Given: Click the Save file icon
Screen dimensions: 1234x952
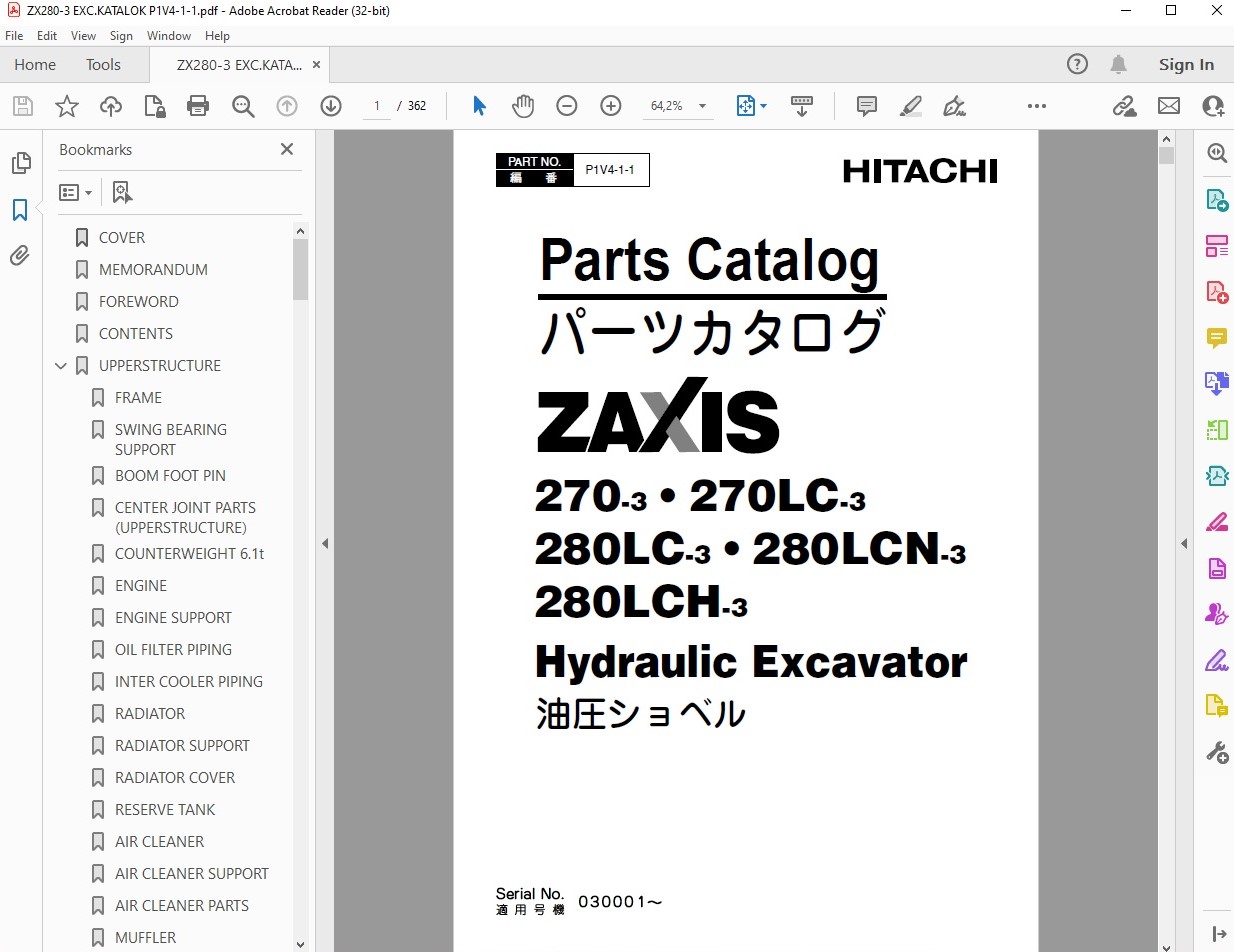Looking at the screenshot, I should click(x=23, y=106).
